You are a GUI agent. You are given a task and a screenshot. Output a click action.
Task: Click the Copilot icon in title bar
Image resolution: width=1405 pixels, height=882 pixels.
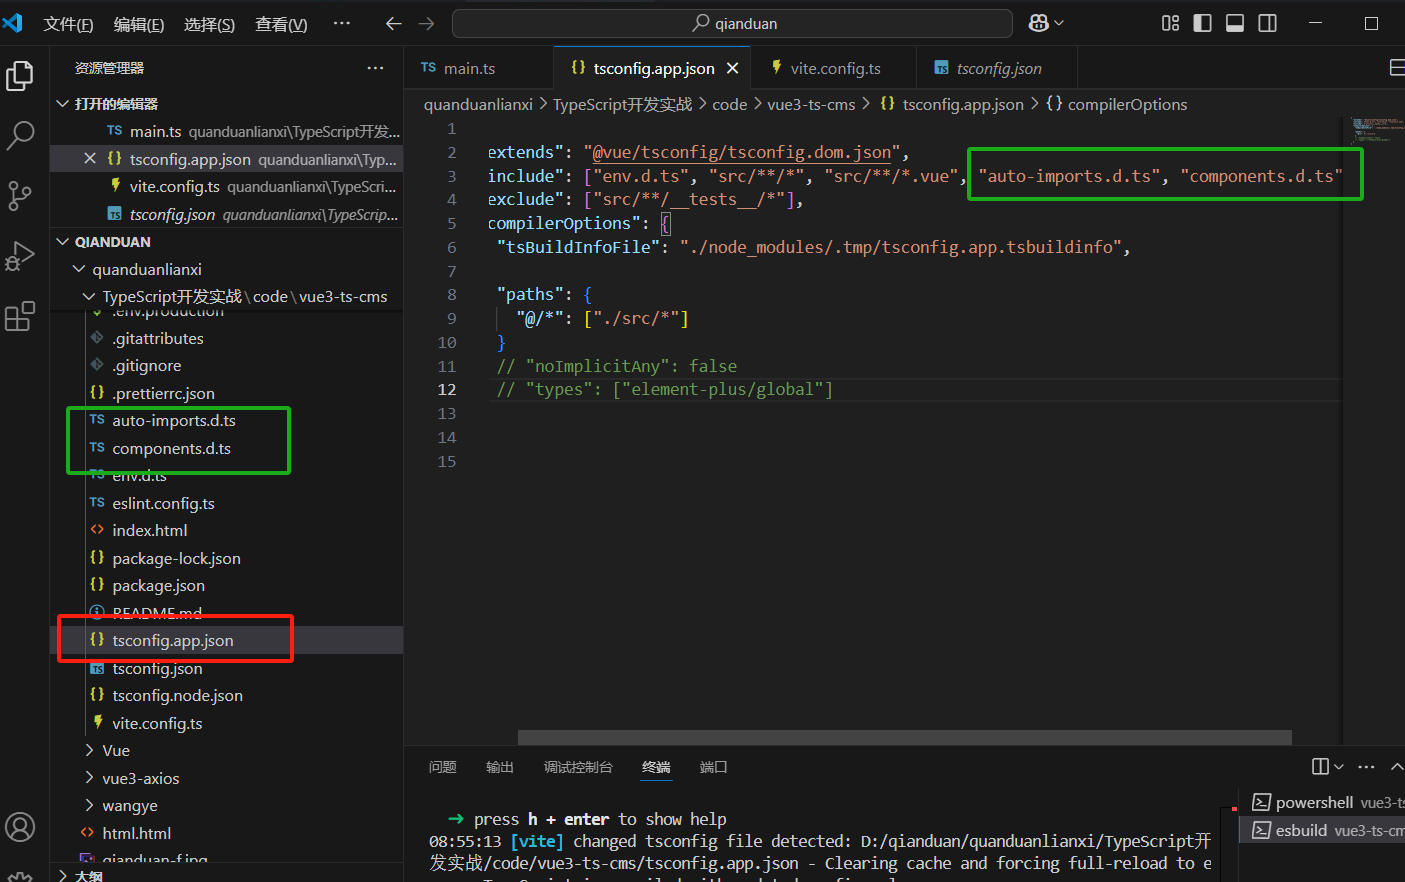pos(1039,23)
